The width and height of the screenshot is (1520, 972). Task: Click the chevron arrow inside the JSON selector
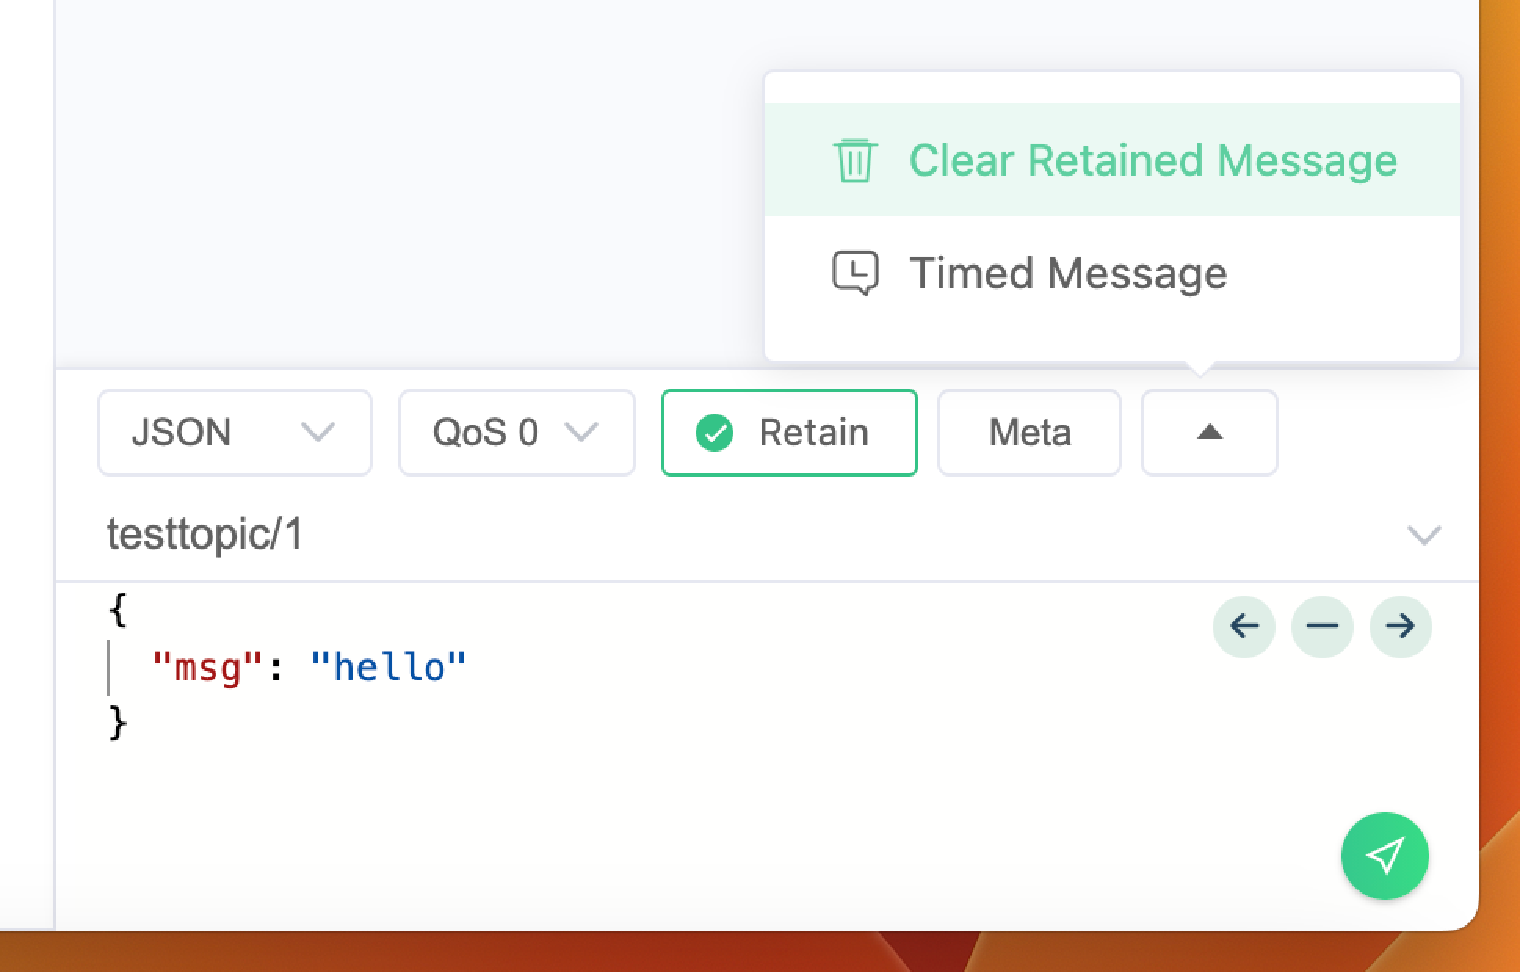(318, 432)
